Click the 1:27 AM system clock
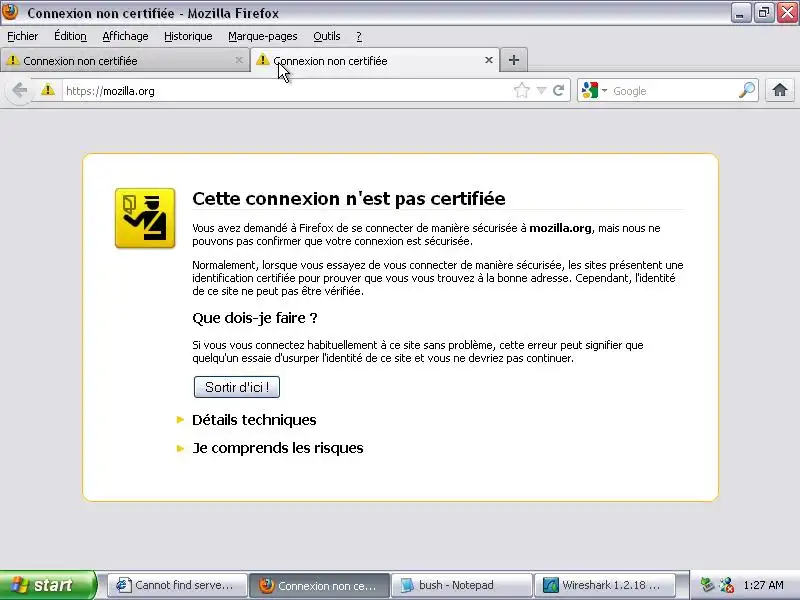The image size is (800, 600). (764, 585)
